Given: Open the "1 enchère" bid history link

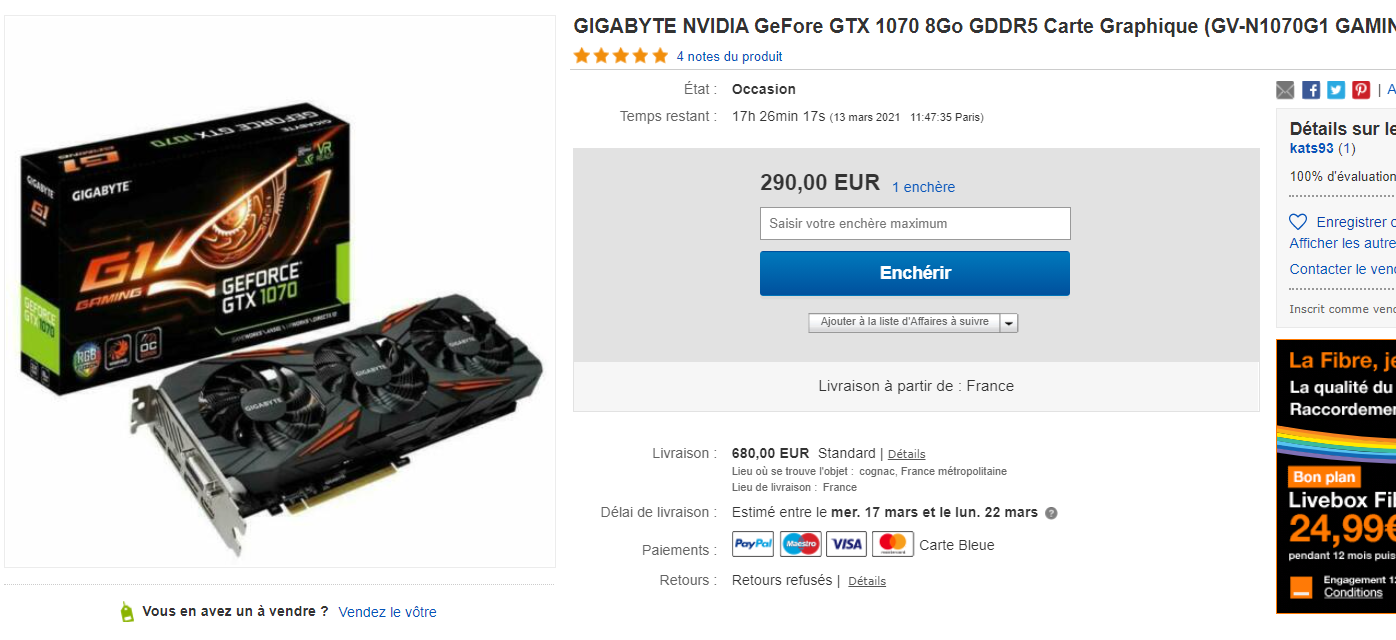Looking at the screenshot, I should click(x=923, y=187).
